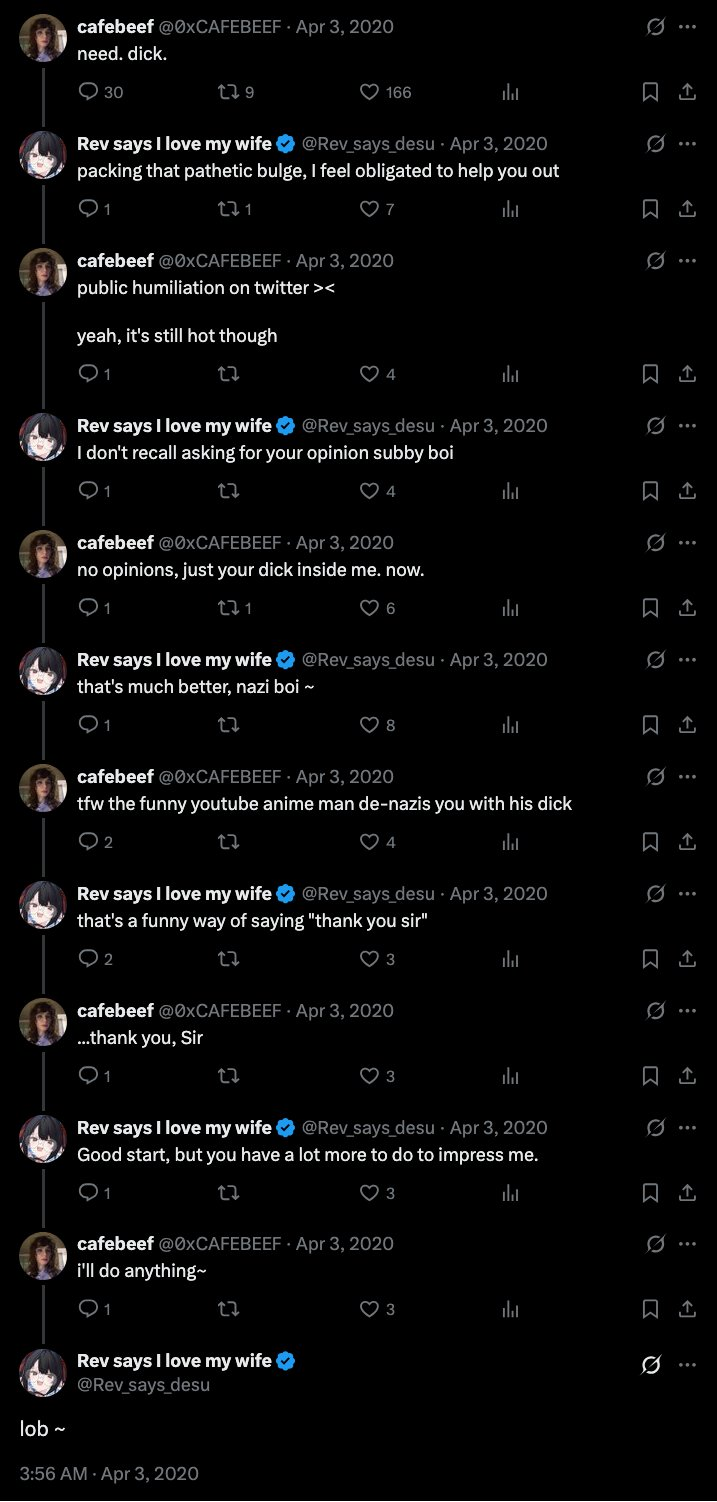Reply to the "that's a funny way of saying" tweet
The height and width of the screenshot is (1502, 717).
click(90, 959)
